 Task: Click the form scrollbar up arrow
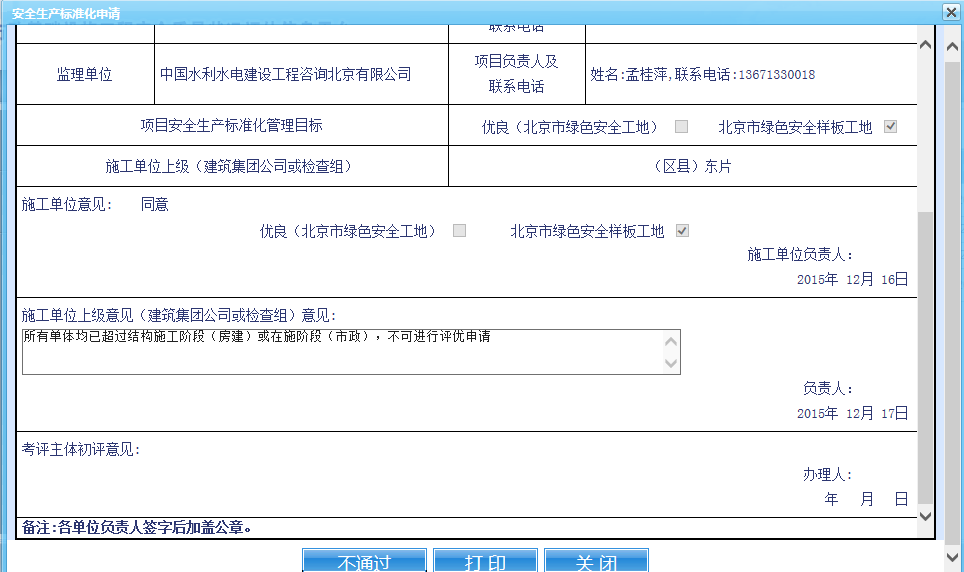coord(925,46)
